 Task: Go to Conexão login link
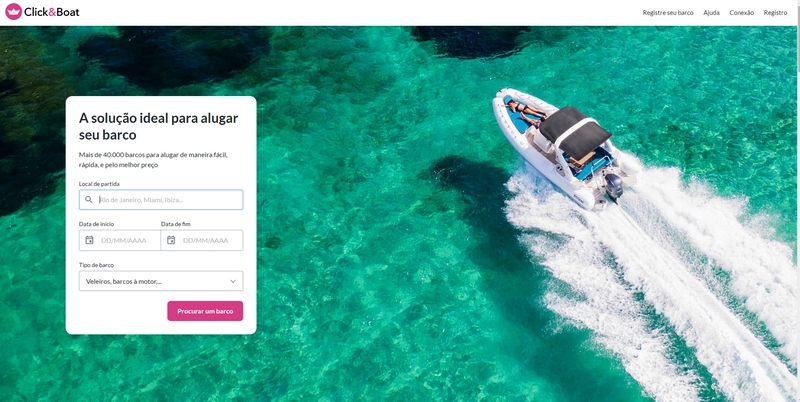click(x=741, y=13)
